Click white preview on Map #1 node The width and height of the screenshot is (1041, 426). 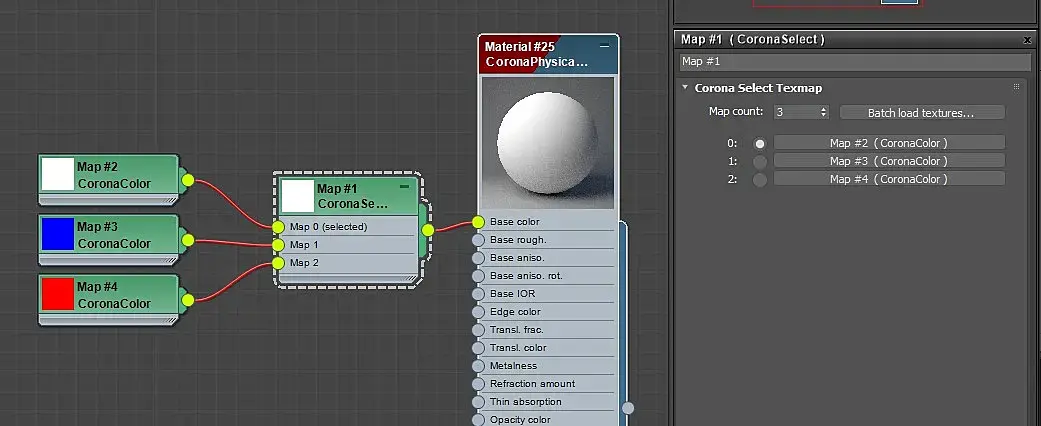(298, 196)
